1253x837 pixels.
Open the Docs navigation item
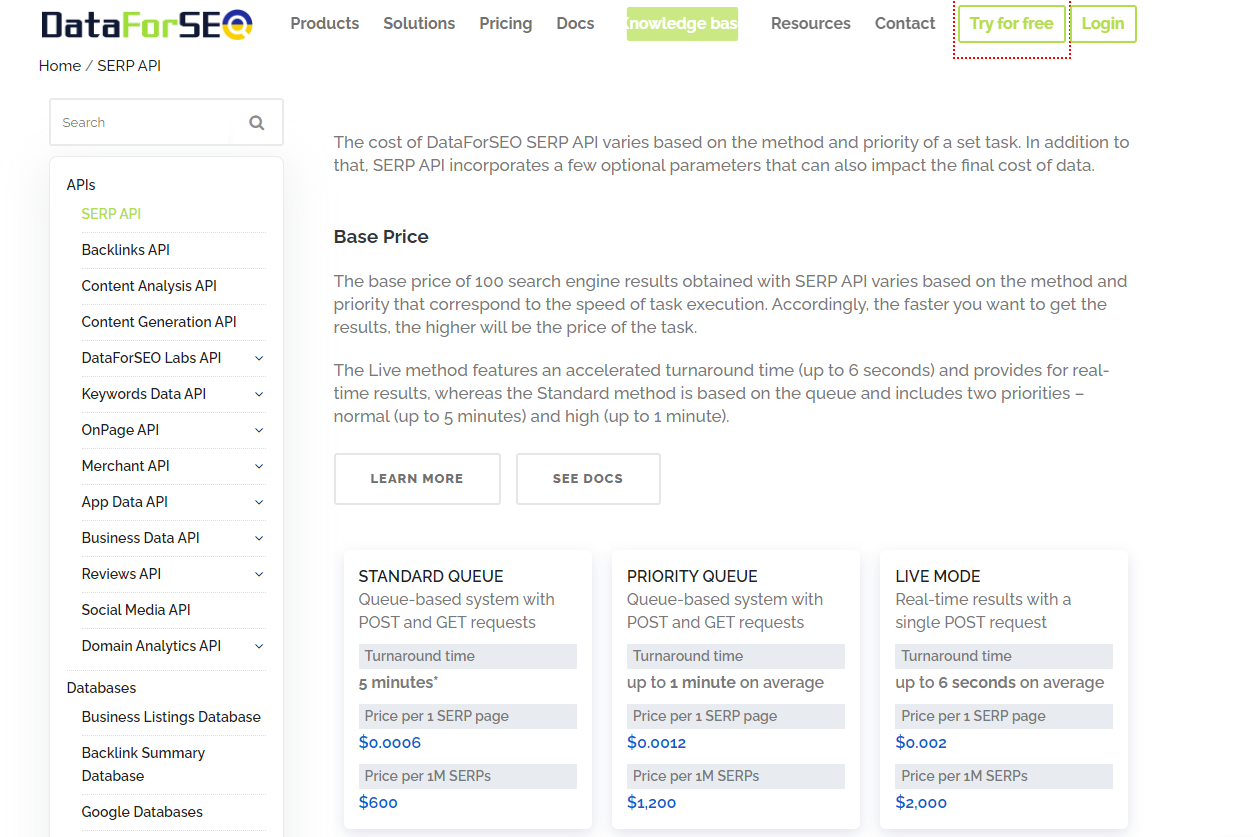575,23
